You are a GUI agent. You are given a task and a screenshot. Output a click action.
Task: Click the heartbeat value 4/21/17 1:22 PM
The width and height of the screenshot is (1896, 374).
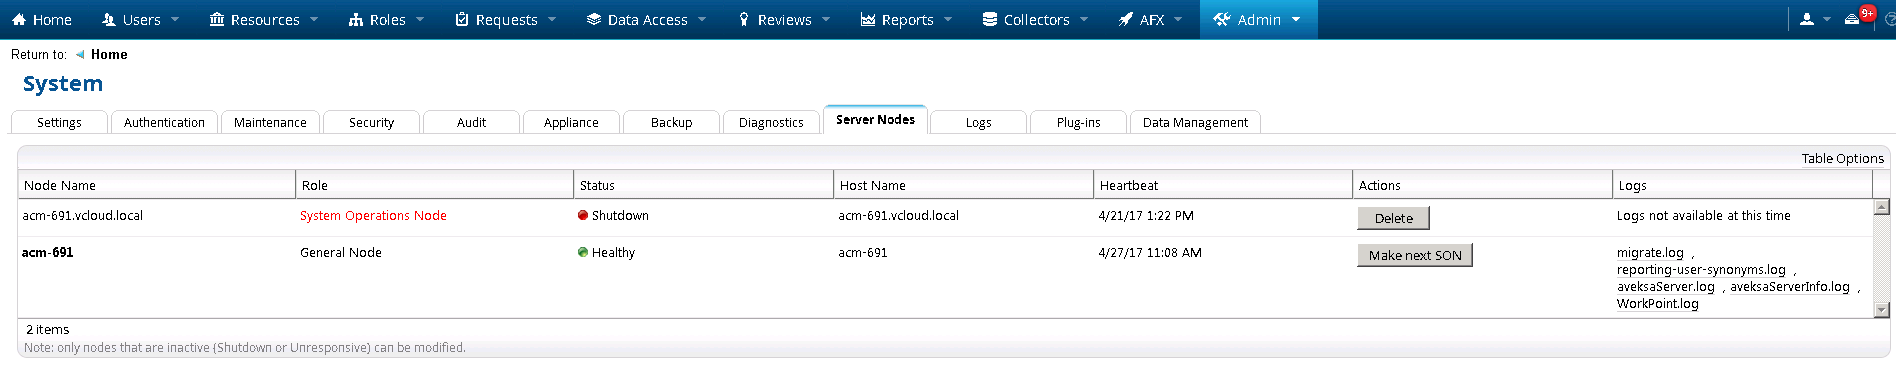tap(1145, 216)
